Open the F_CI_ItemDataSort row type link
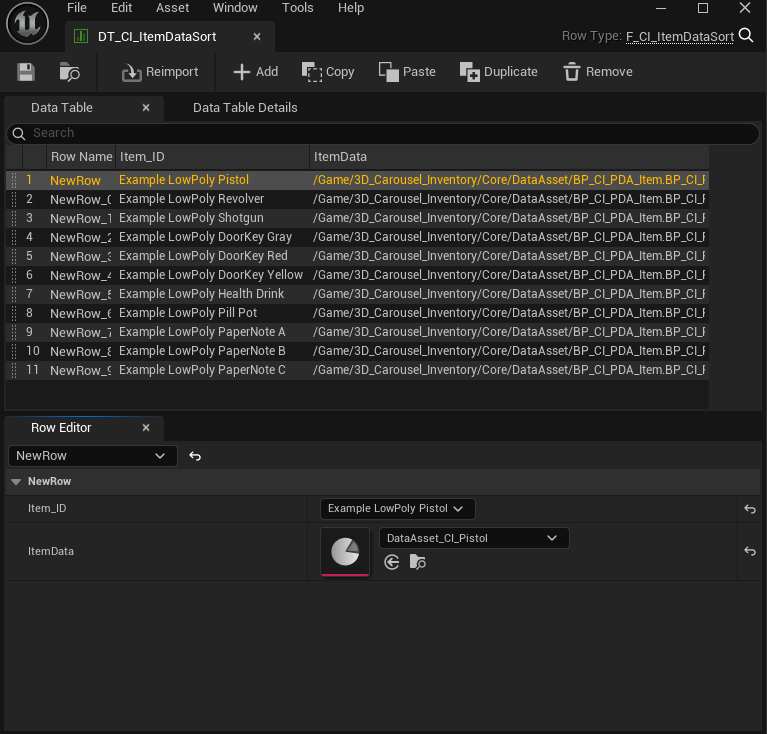This screenshot has height=734, width=767. [x=679, y=37]
